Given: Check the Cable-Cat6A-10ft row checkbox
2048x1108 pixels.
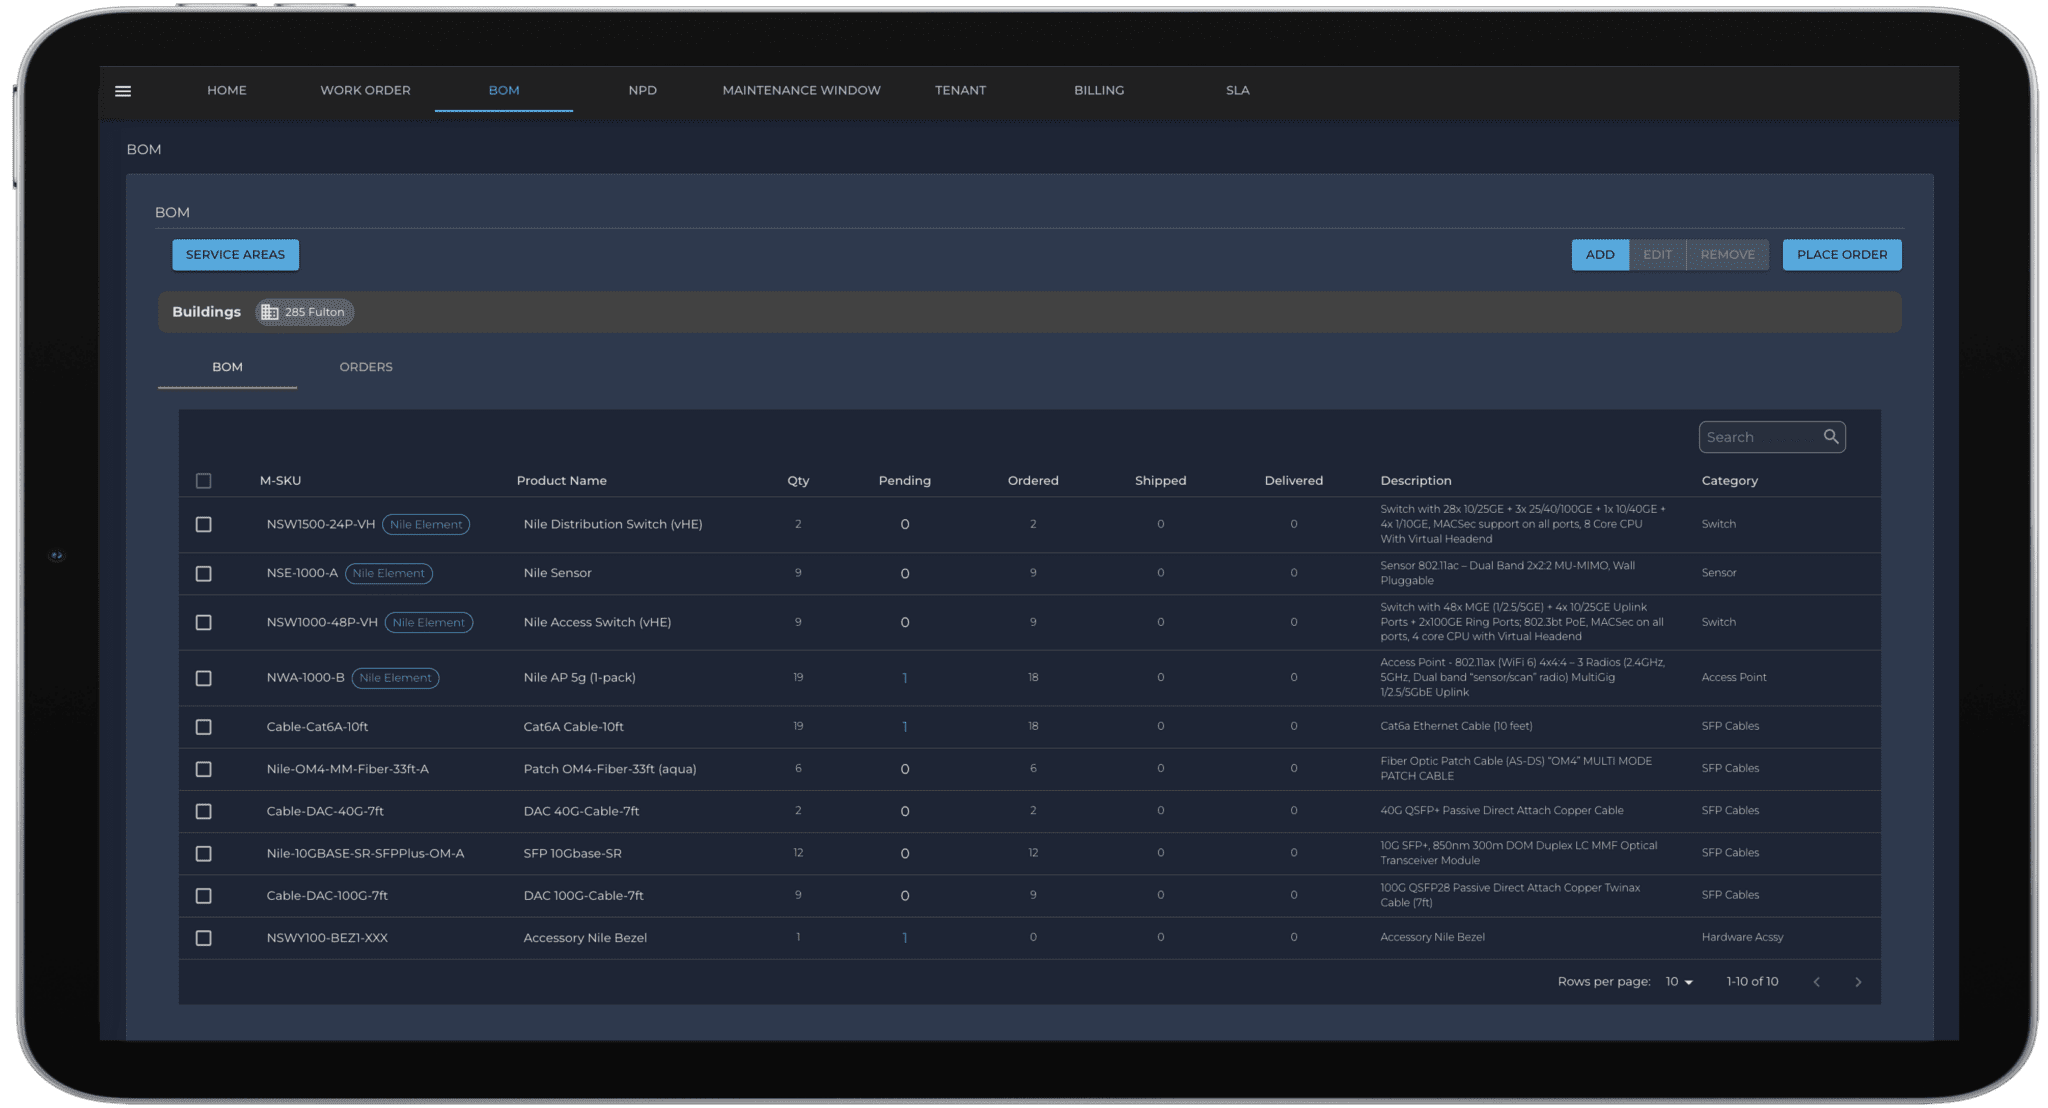Looking at the screenshot, I should point(204,727).
